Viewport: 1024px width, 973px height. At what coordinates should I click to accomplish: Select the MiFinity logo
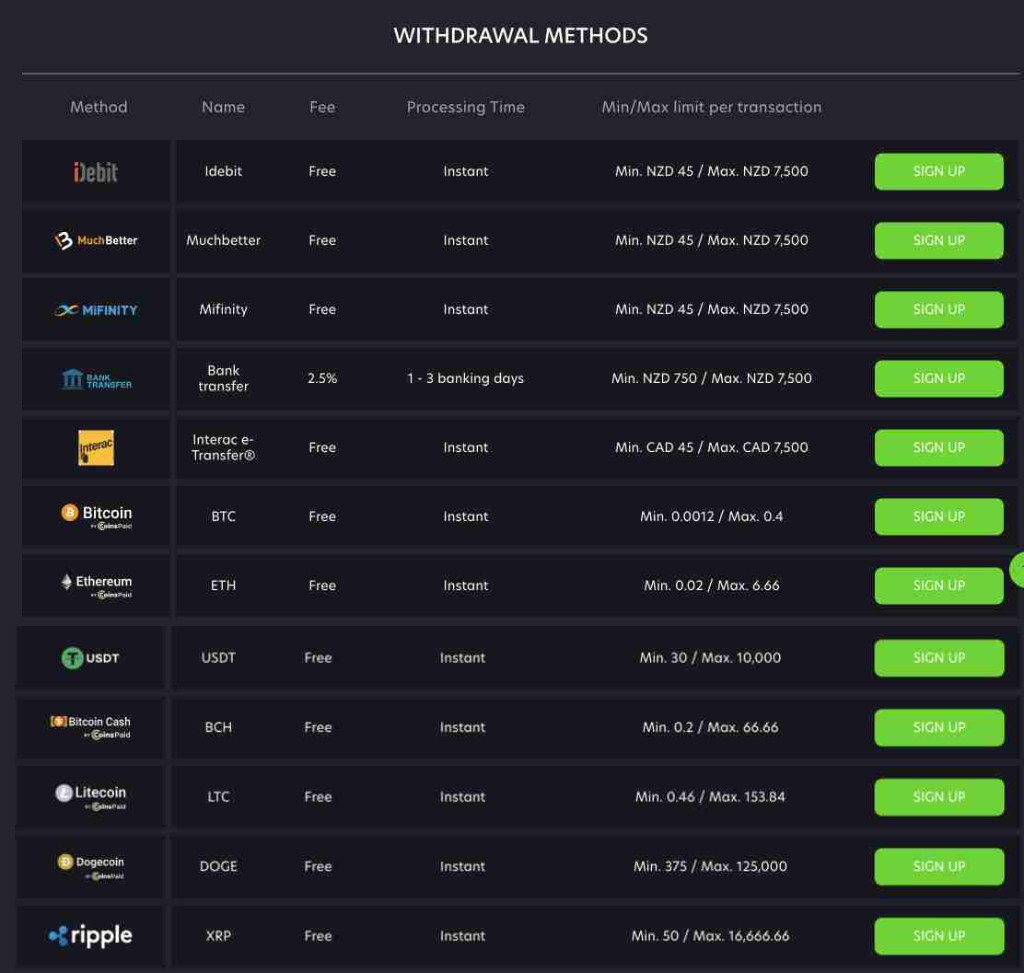pyautogui.click(x=94, y=309)
